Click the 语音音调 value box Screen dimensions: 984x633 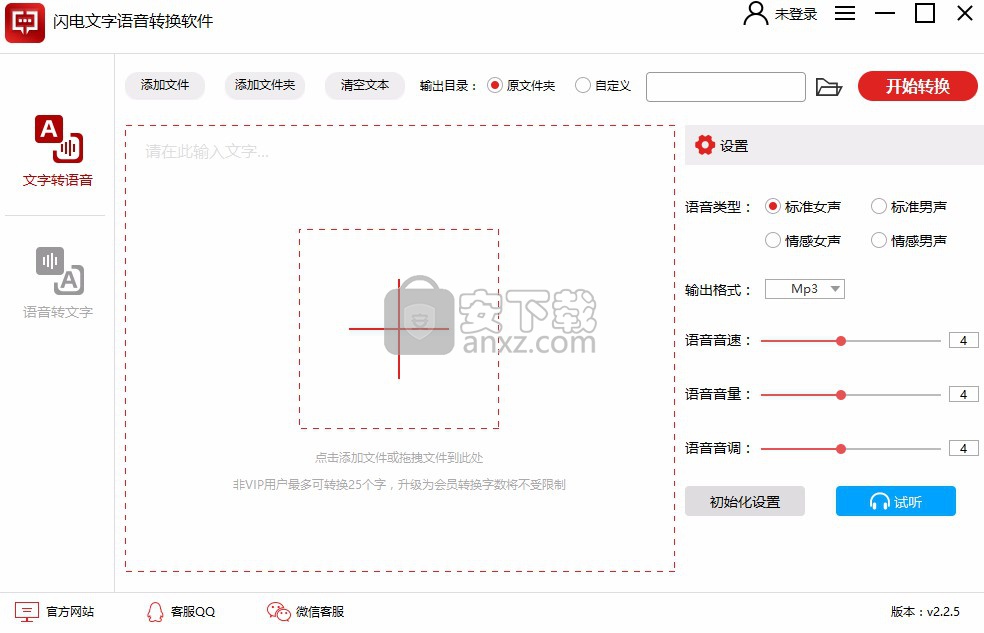point(963,449)
